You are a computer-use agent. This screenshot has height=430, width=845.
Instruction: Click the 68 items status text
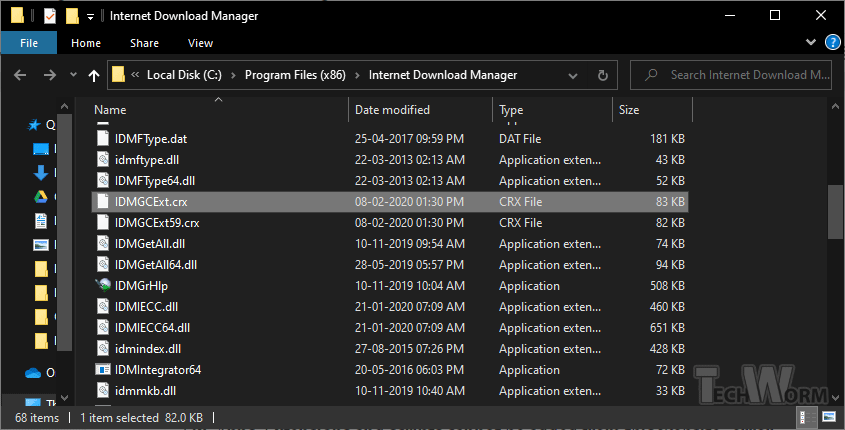(37, 418)
